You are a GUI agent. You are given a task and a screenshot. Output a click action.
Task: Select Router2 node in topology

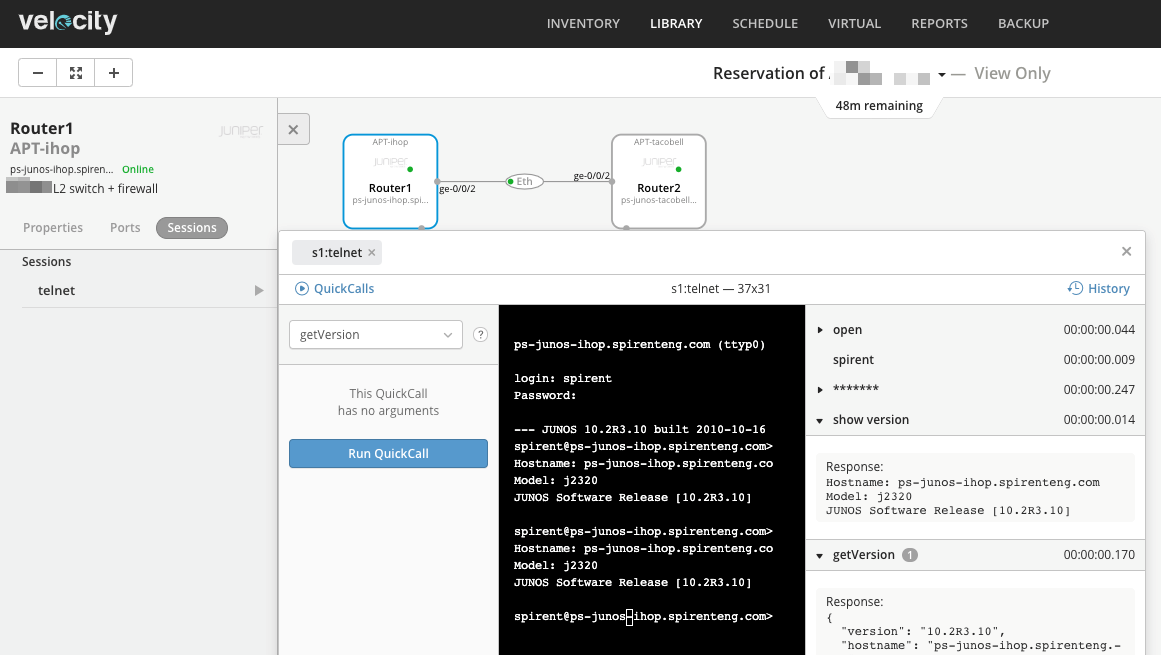[659, 181]
